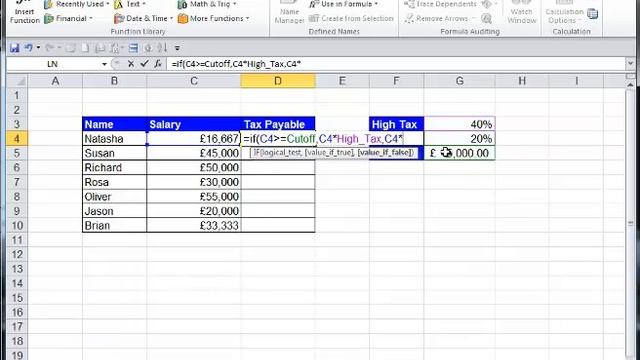This screenshot has height=360, width=640.
Task: Select column A header
Action: (x=55, y=81)
